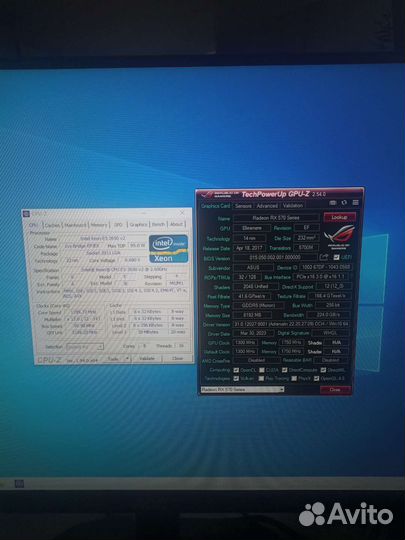405x540 pixels.
Task: Click the Level 3 cache value in CPU-Z
Action: point(148,332)
